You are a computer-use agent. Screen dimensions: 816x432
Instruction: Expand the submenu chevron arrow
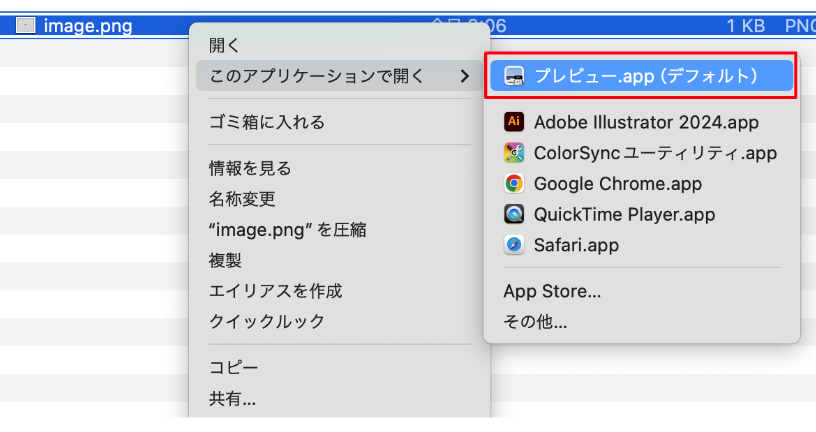click(464, 77)
